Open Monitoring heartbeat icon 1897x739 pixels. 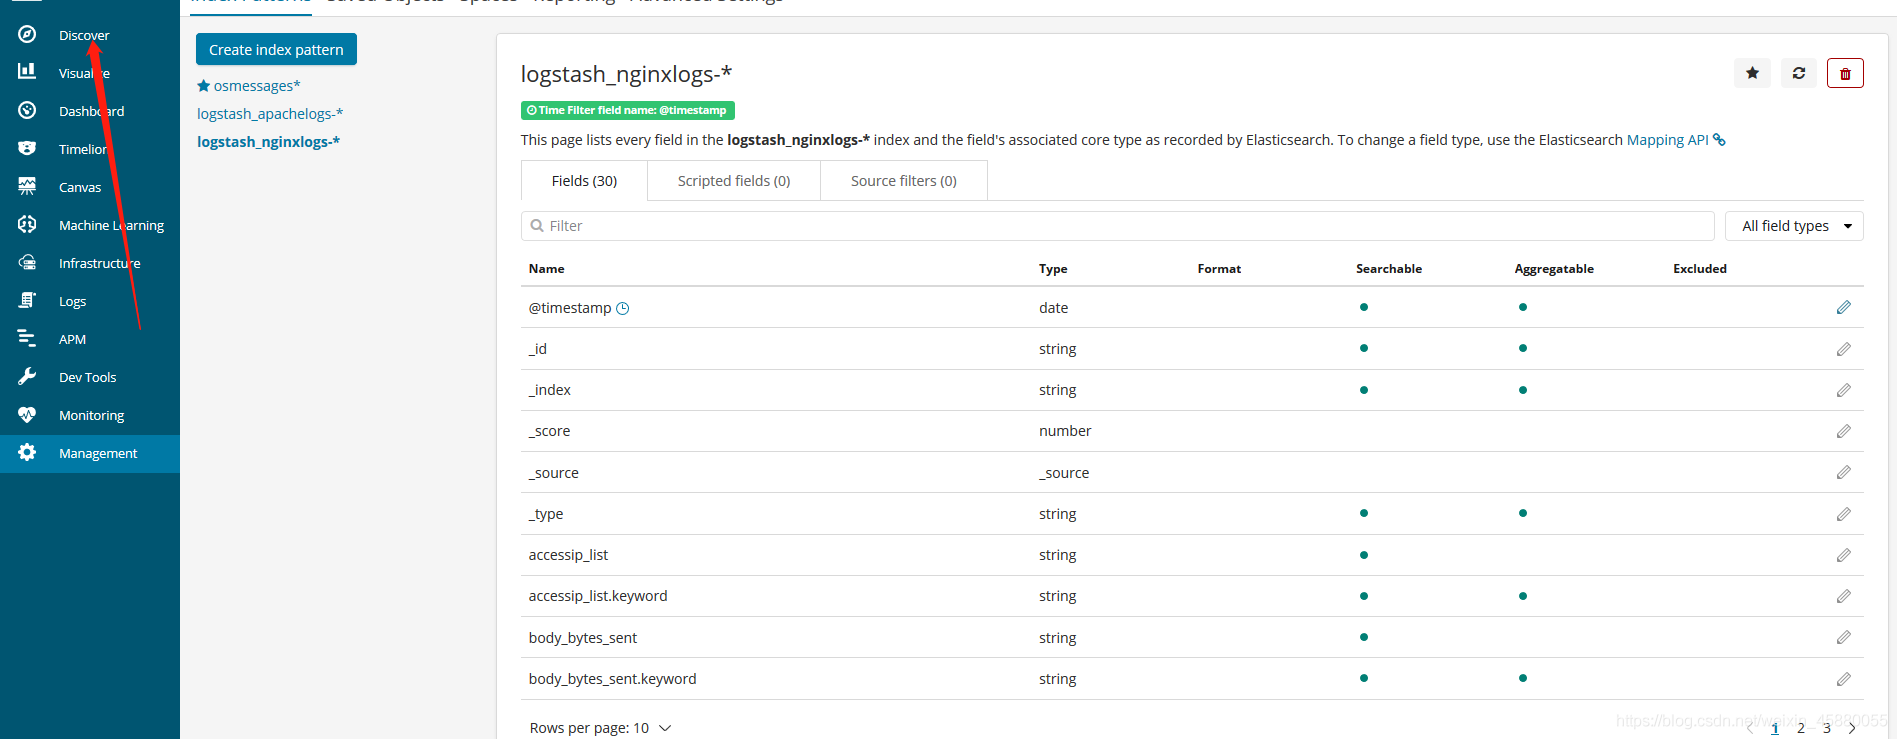(x=27, y=415)
